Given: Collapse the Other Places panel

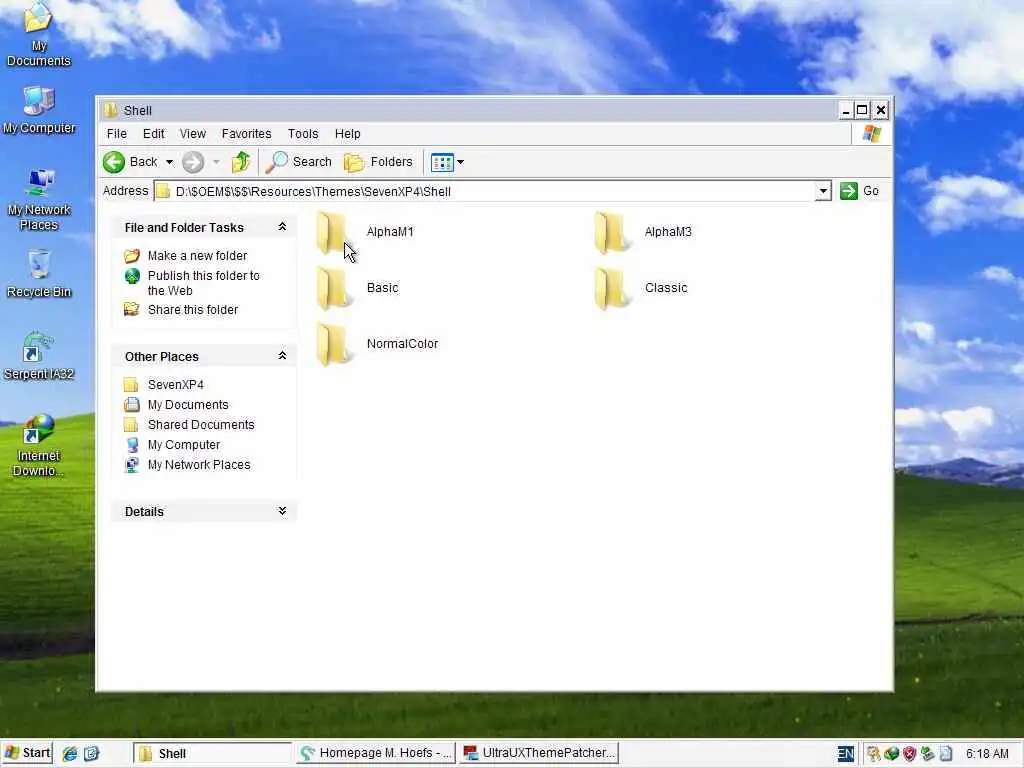Looking at the screenshot, I should click(282, 356).
